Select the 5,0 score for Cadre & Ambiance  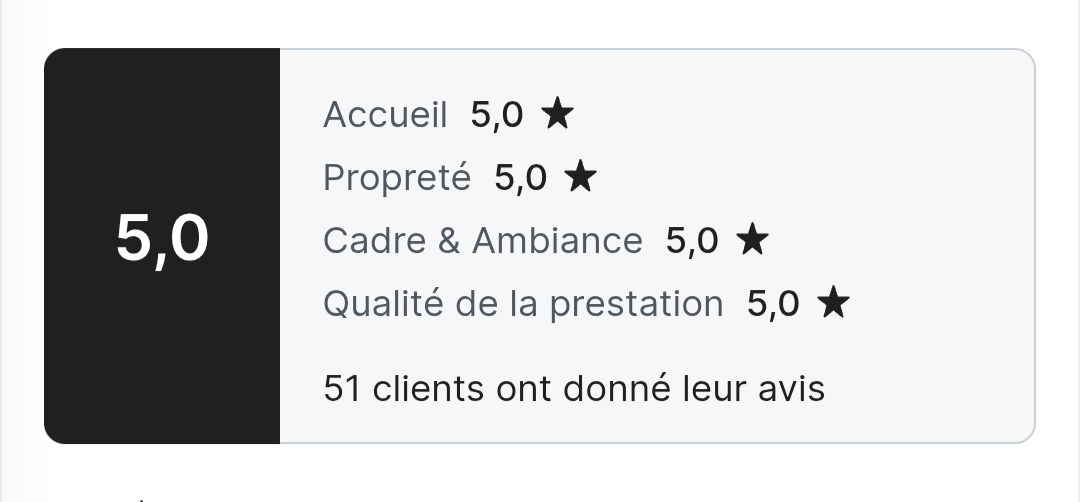pos(692,241)
